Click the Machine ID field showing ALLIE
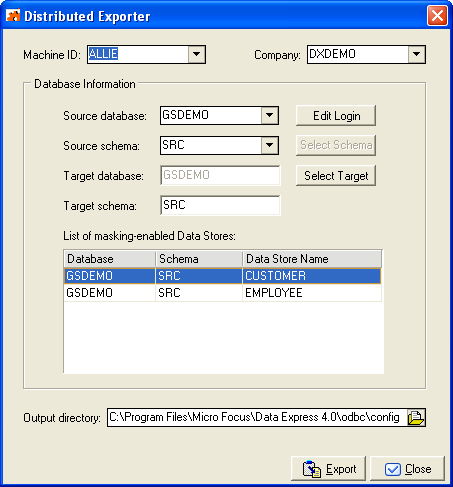This screenshot has width=453, height=487. pos(138,54)
